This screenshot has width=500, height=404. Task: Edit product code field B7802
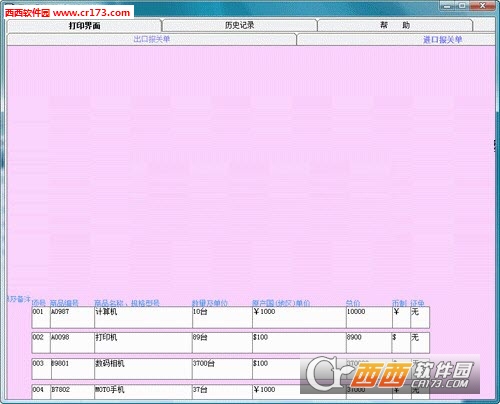pos(72,392)
